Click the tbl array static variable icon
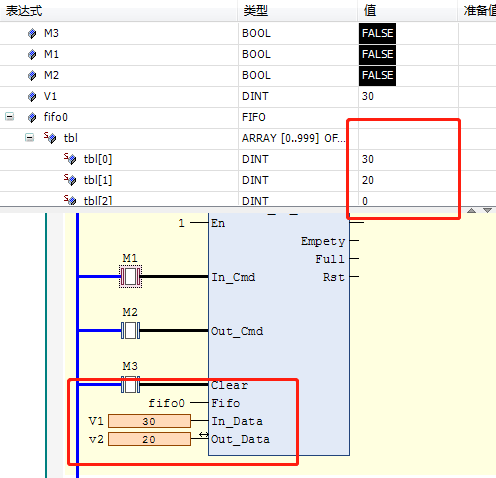The image size is (496, 478). click(50, 138)
